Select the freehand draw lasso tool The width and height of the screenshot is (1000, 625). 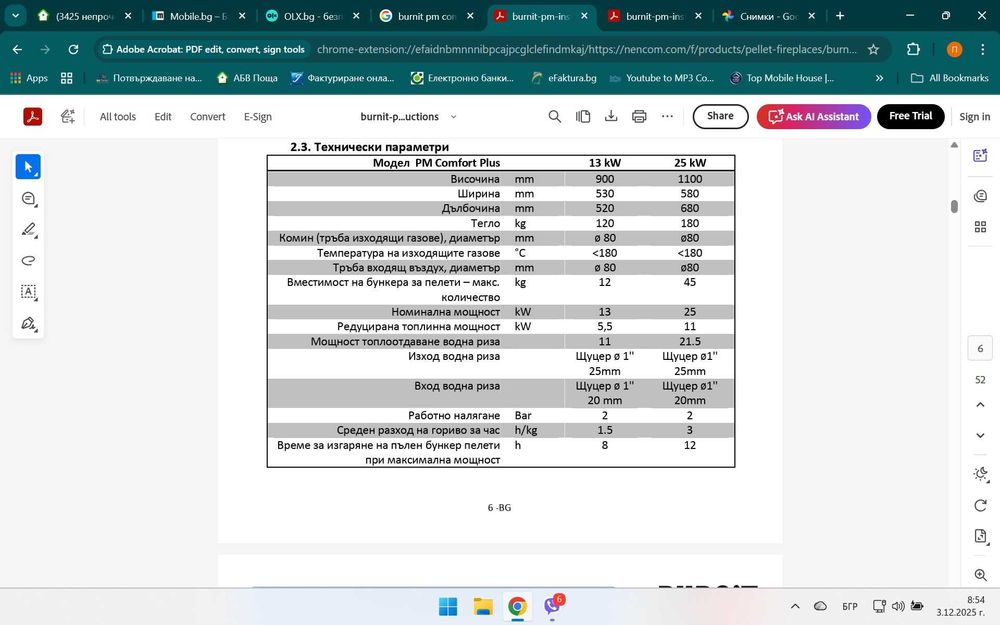(28, 260)
